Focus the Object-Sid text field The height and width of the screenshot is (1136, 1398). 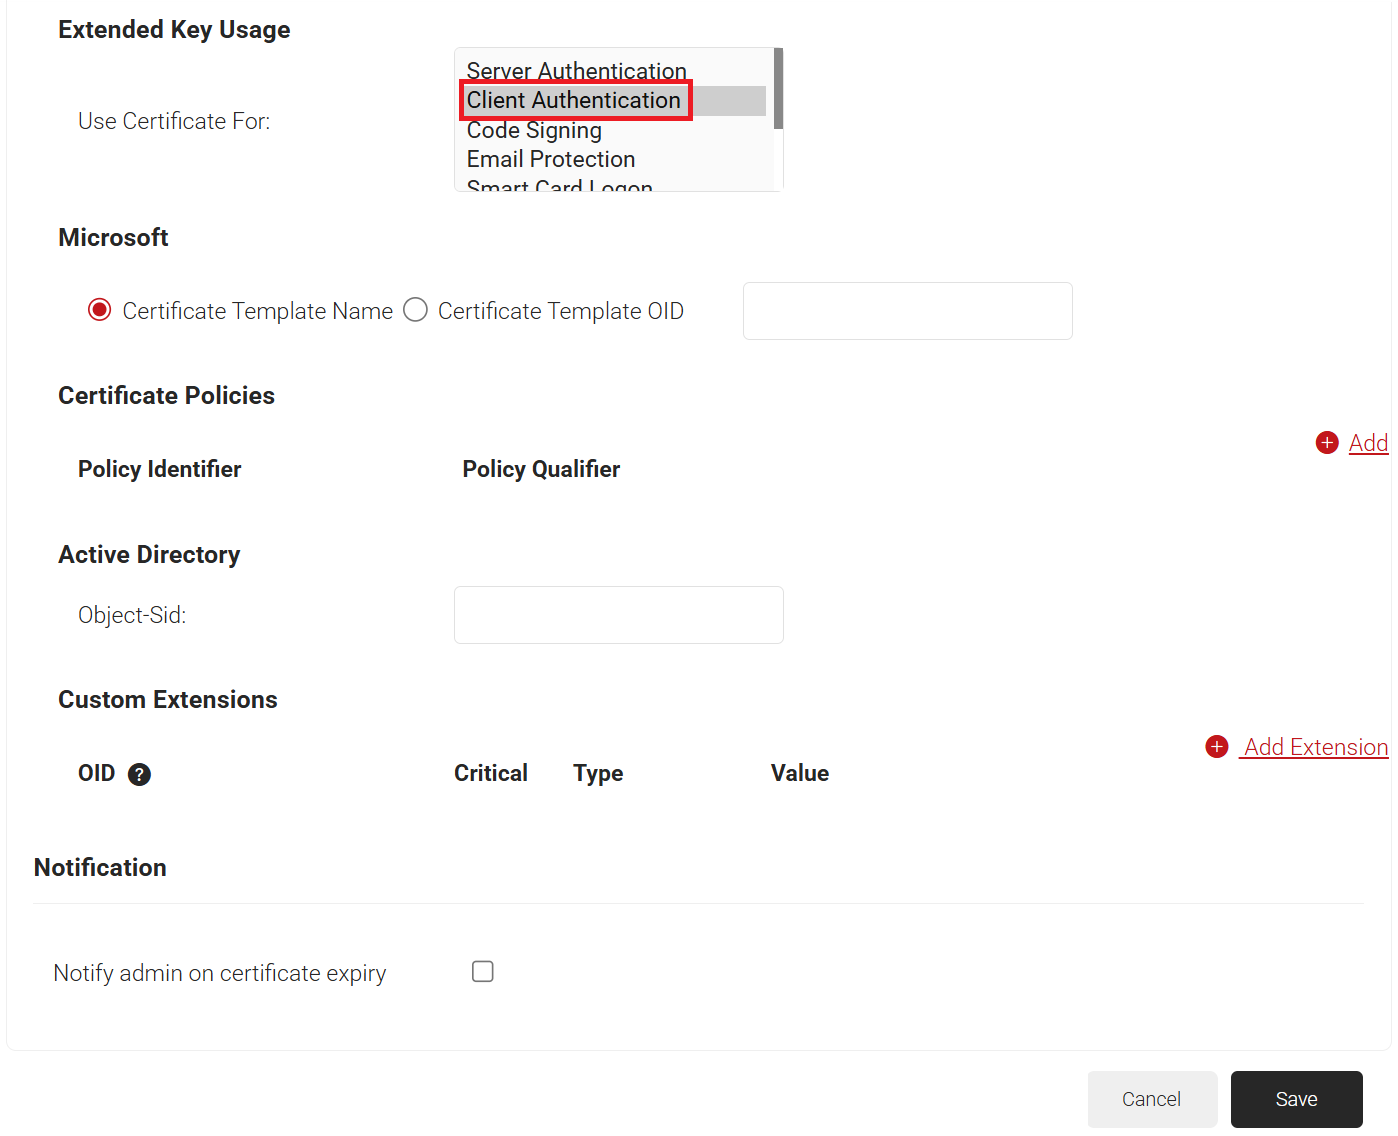coord(618,615)
